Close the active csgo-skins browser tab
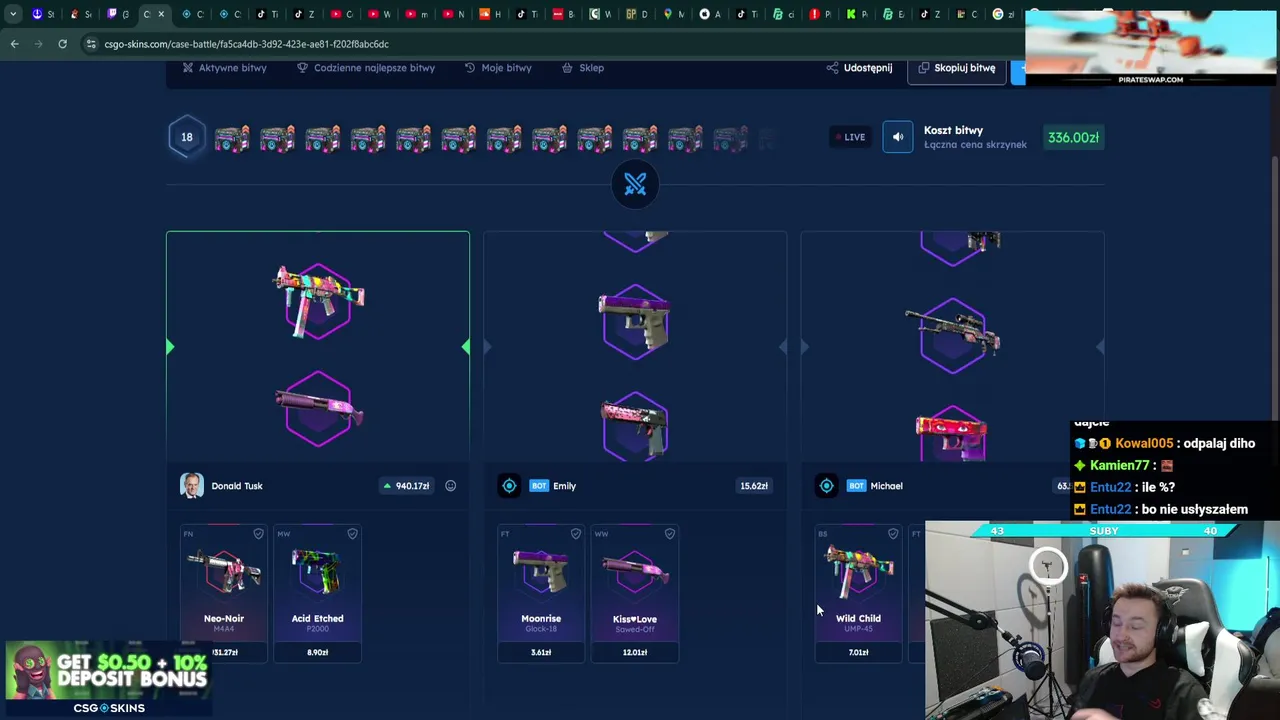The width and height of the screenshot is (1280, 720). click(x=161, y=14)
